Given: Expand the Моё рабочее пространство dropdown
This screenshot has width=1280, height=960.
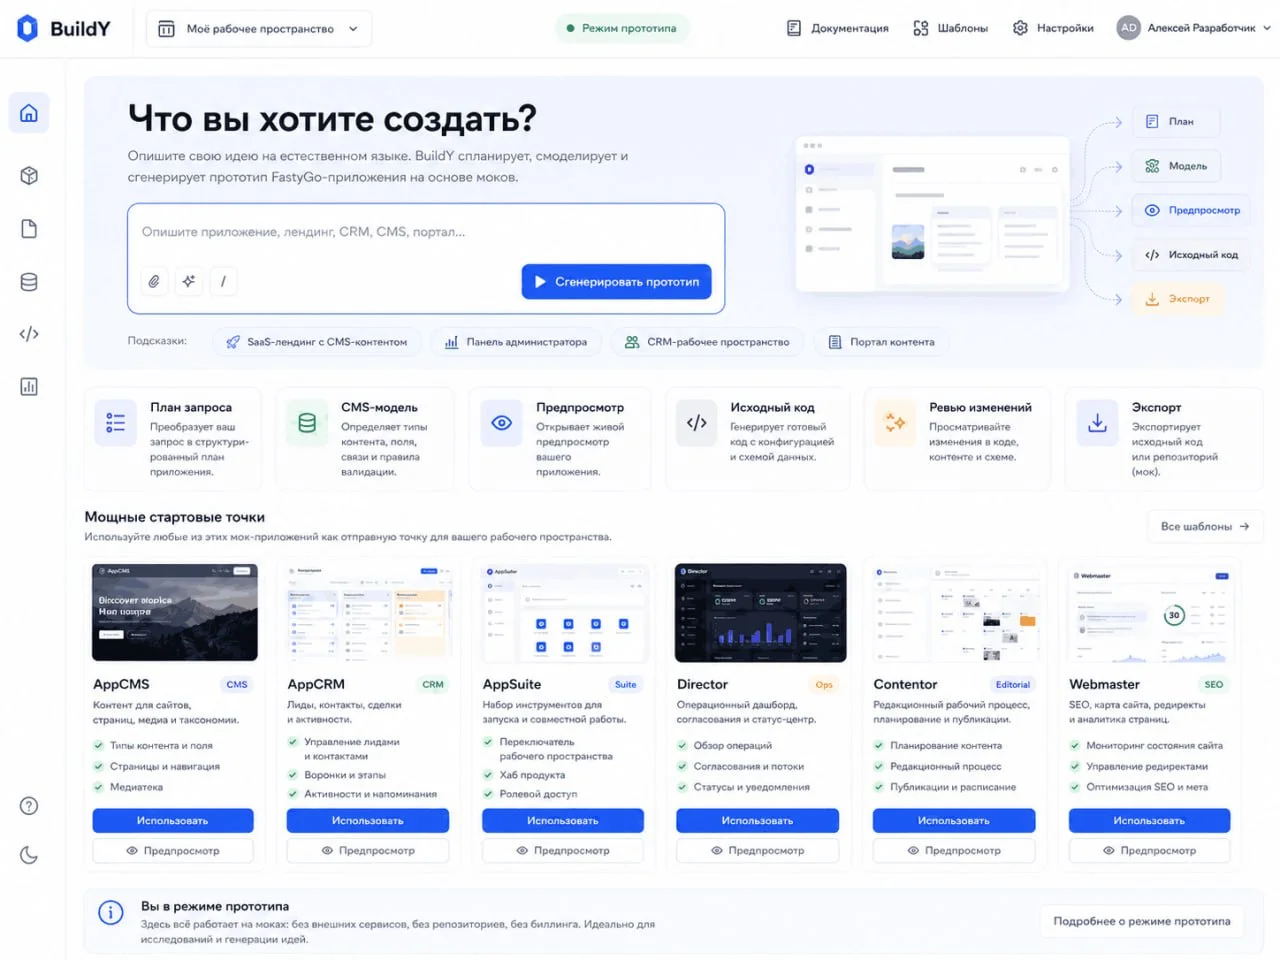Looking at the screenshot, I should [x=259, y=29].
